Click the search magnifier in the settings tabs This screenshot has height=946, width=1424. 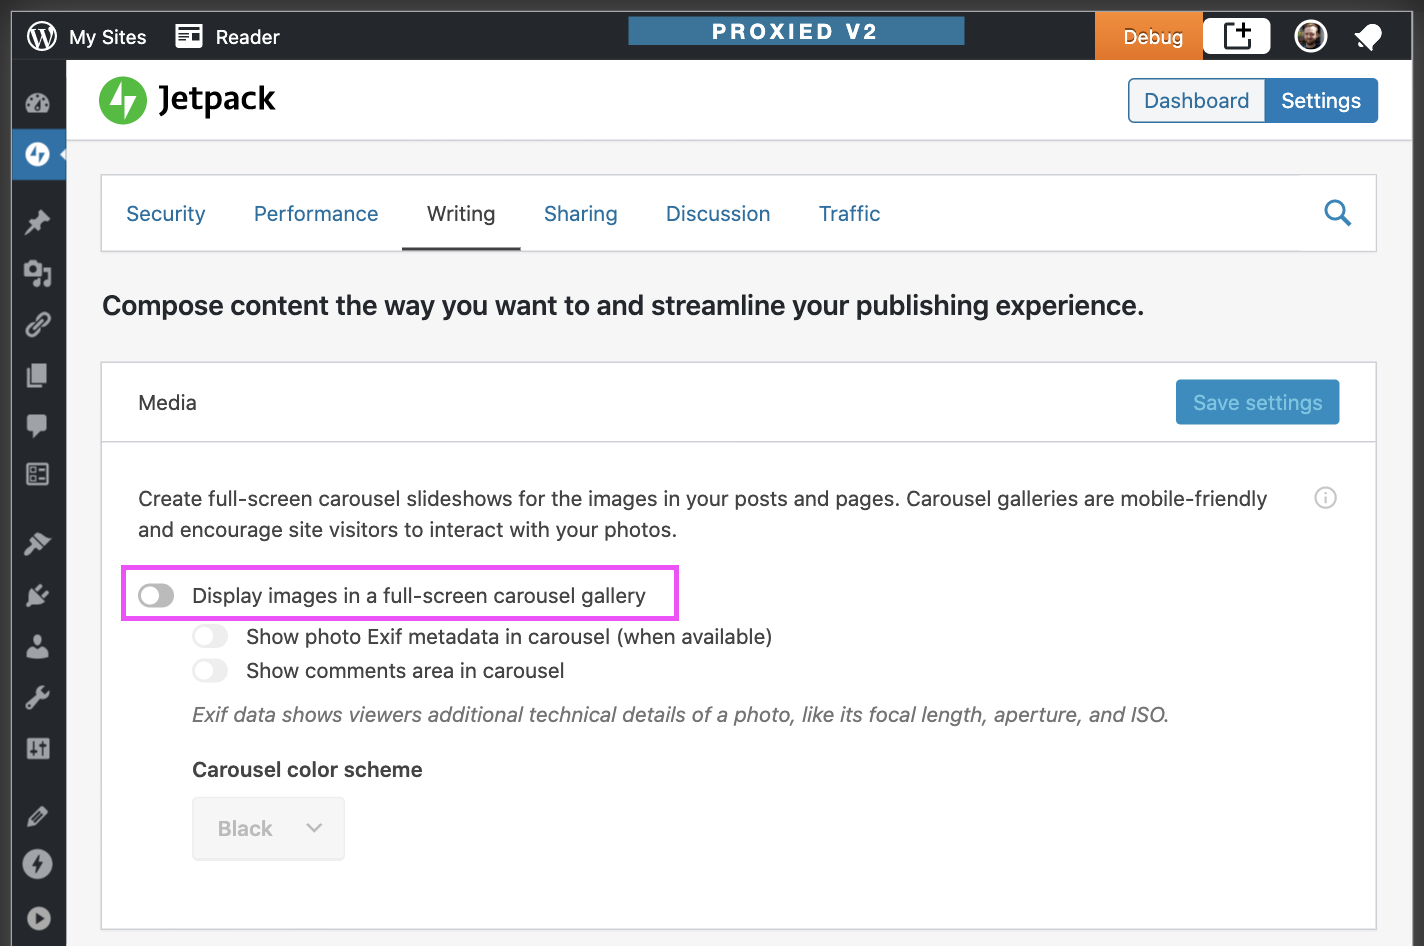(1337, 213)
